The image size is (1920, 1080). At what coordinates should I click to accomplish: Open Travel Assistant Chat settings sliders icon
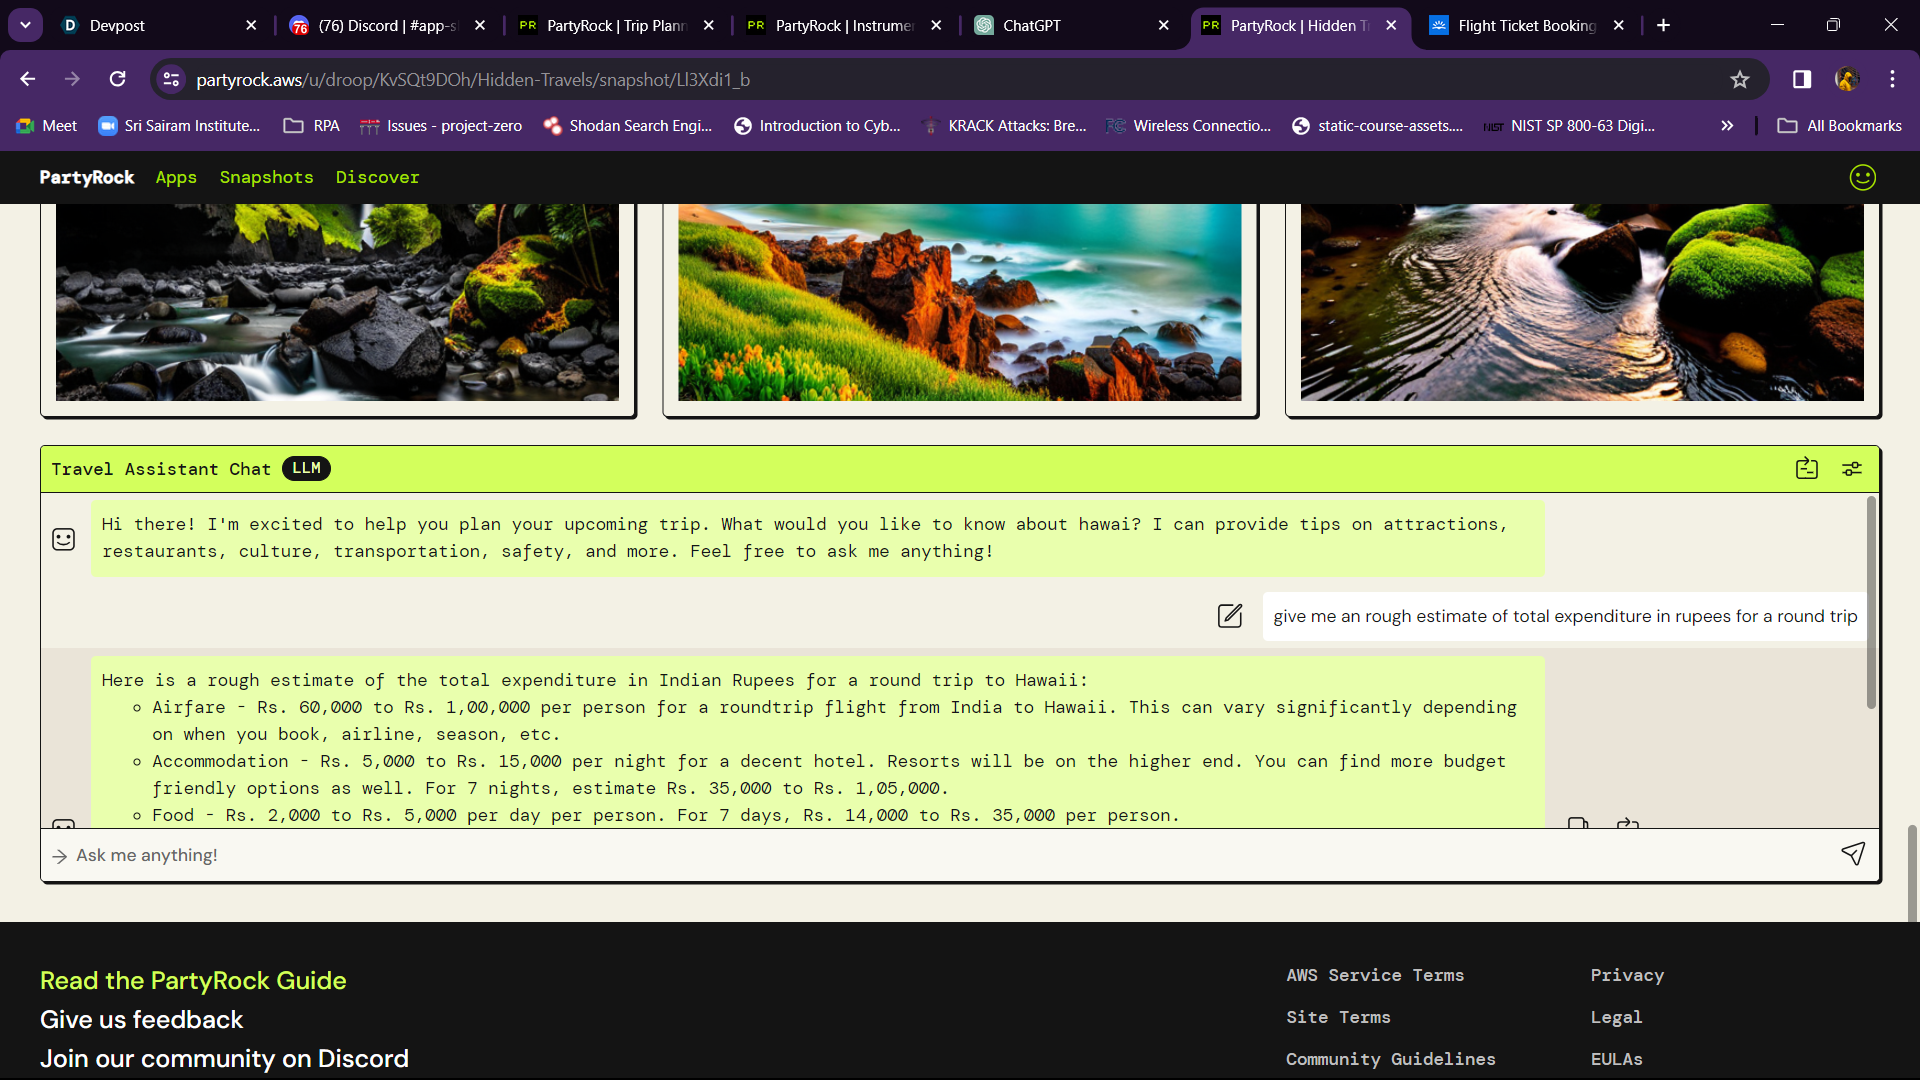click(1852, 469)
